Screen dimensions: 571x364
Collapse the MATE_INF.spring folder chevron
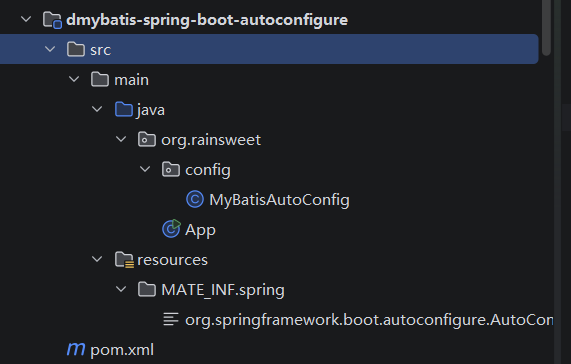click(121, 289)
